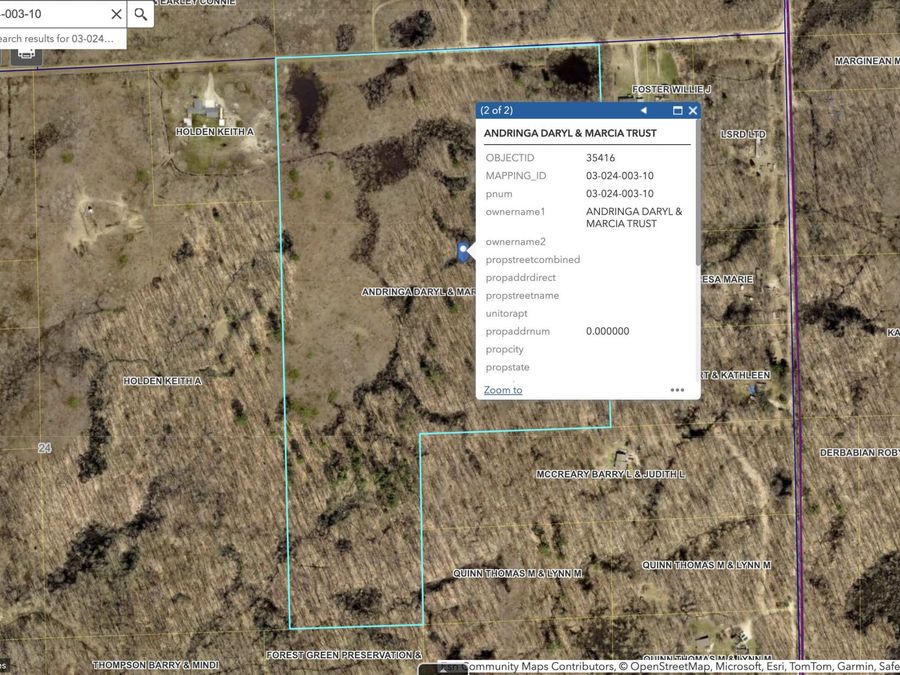Click MCCREARY BARRY L & JUDITH L label
The height and width of the screenshot is (675, 900).
[x=610, y=474]
